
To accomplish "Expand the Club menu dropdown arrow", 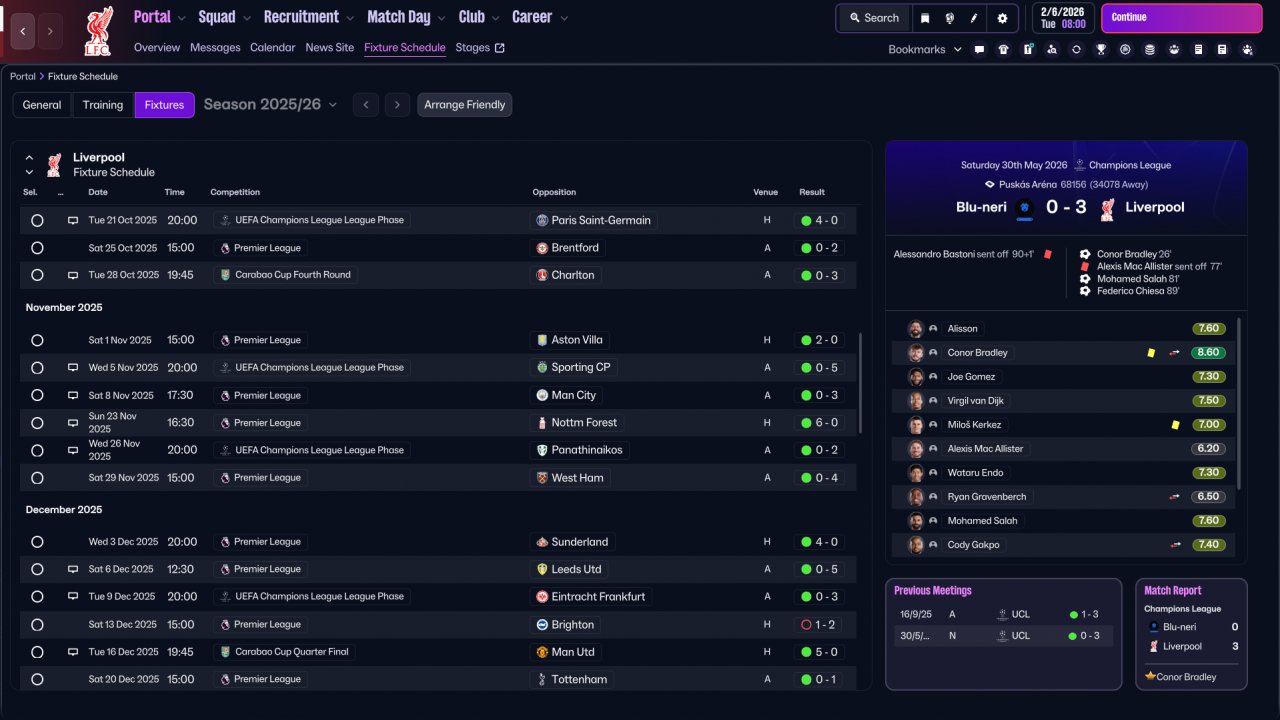I will [x=496, y=18].
